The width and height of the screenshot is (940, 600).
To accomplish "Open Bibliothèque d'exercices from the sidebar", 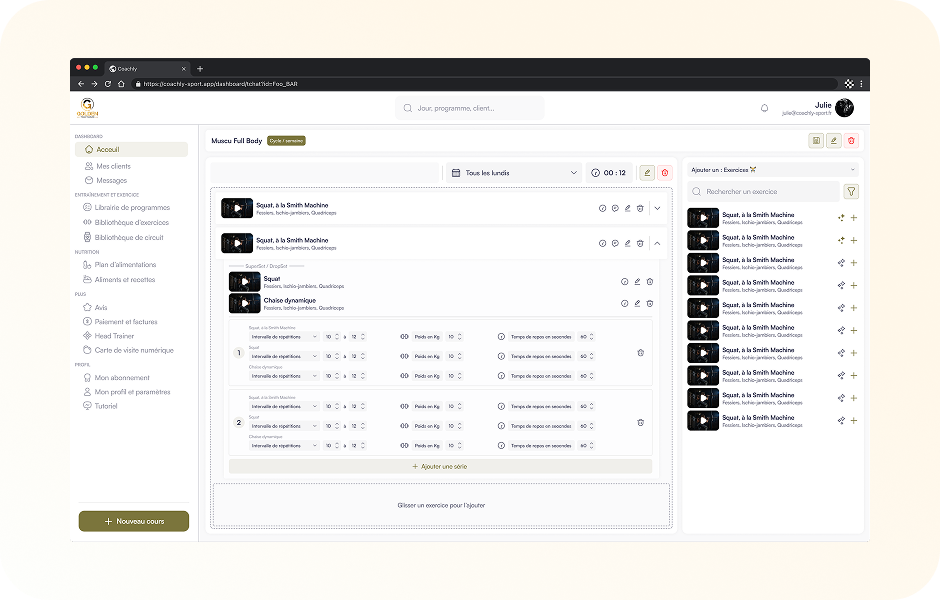I will coord(127,221).
